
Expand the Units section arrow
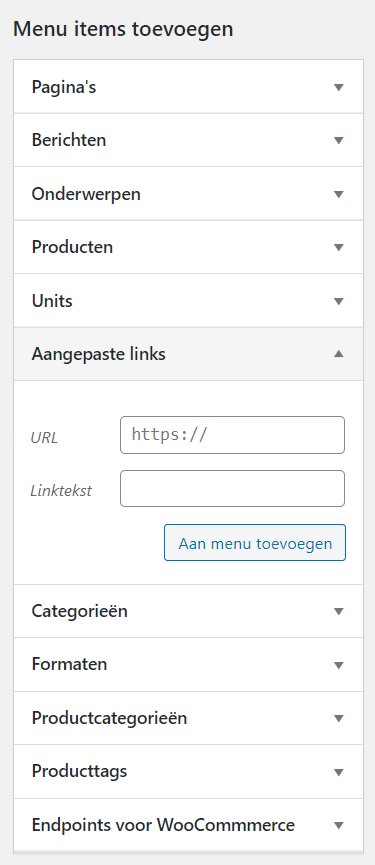339,301
